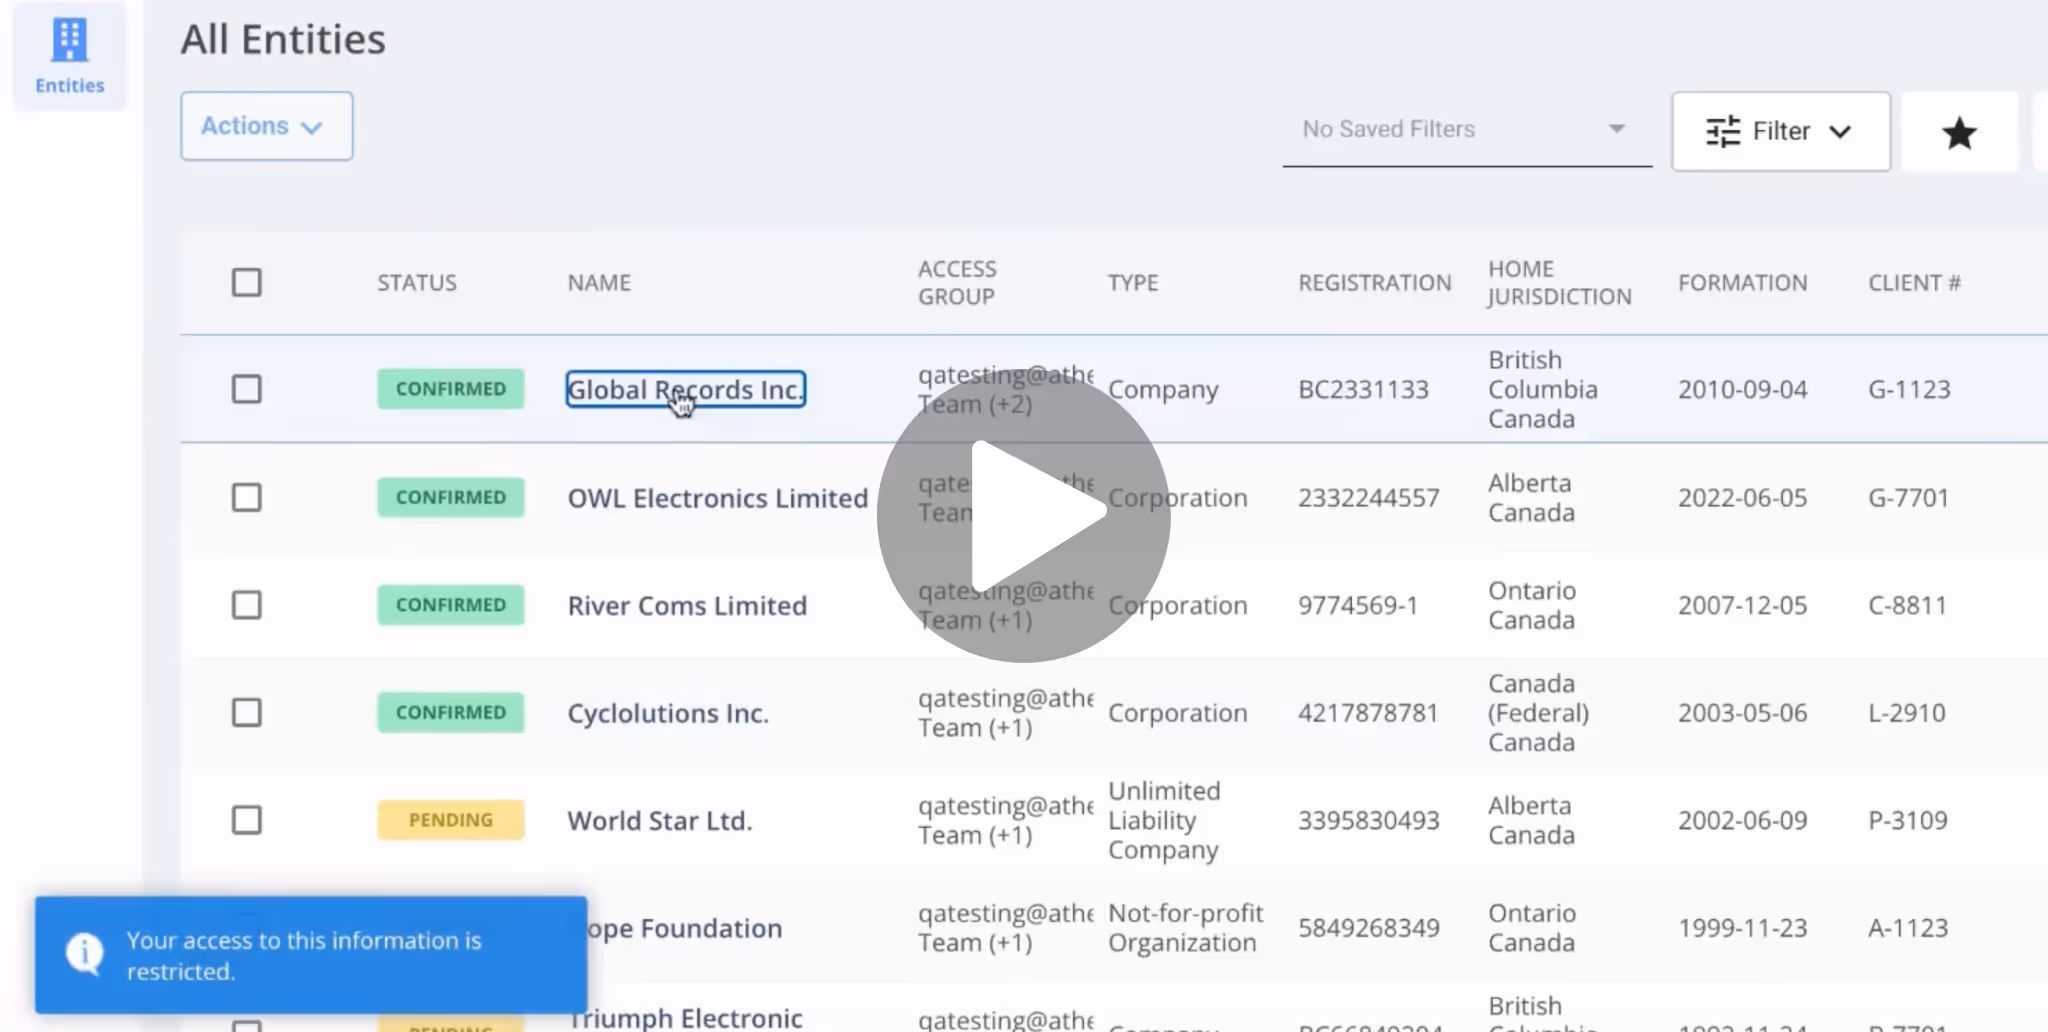Expand the No Saved Filters dropdown

[1466, 129]
